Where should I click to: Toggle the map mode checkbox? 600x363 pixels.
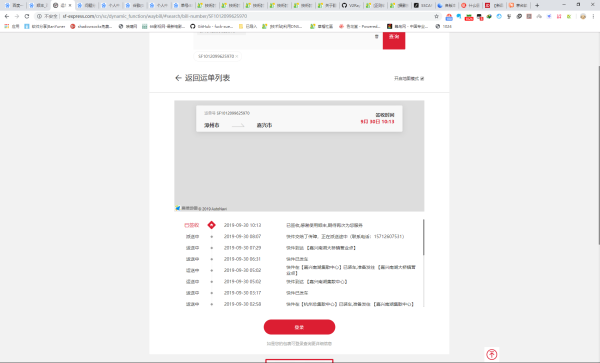coord(422,78)
